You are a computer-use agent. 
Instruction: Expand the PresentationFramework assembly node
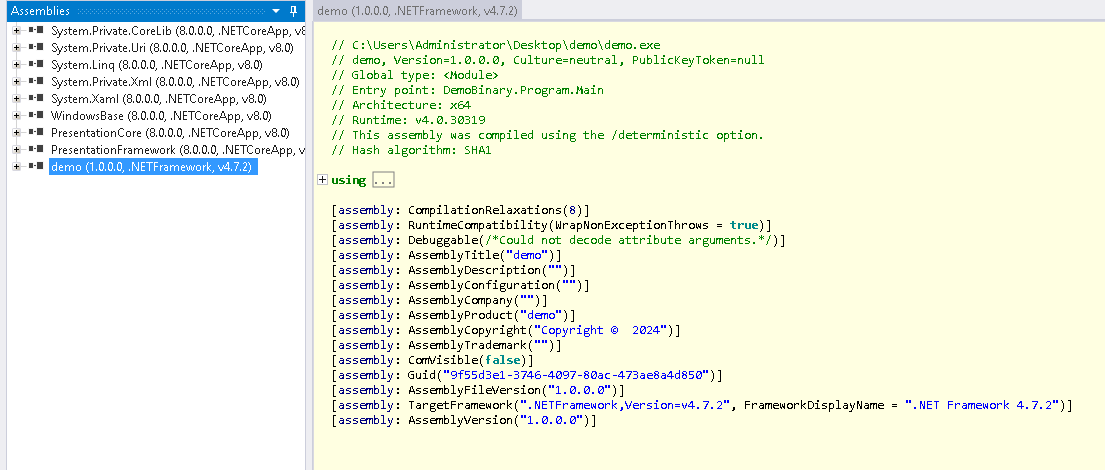pyautogui.click(x=17, y=149)
